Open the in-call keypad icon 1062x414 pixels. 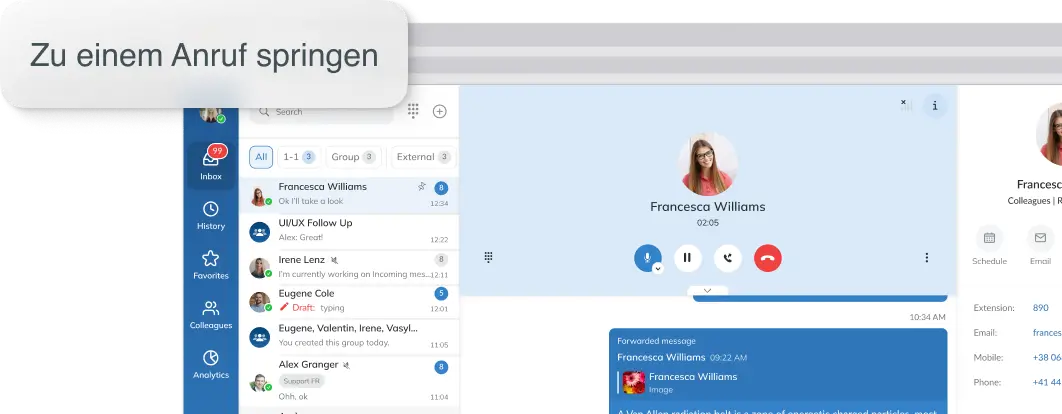pyautogui.click(x=489, y=257)
